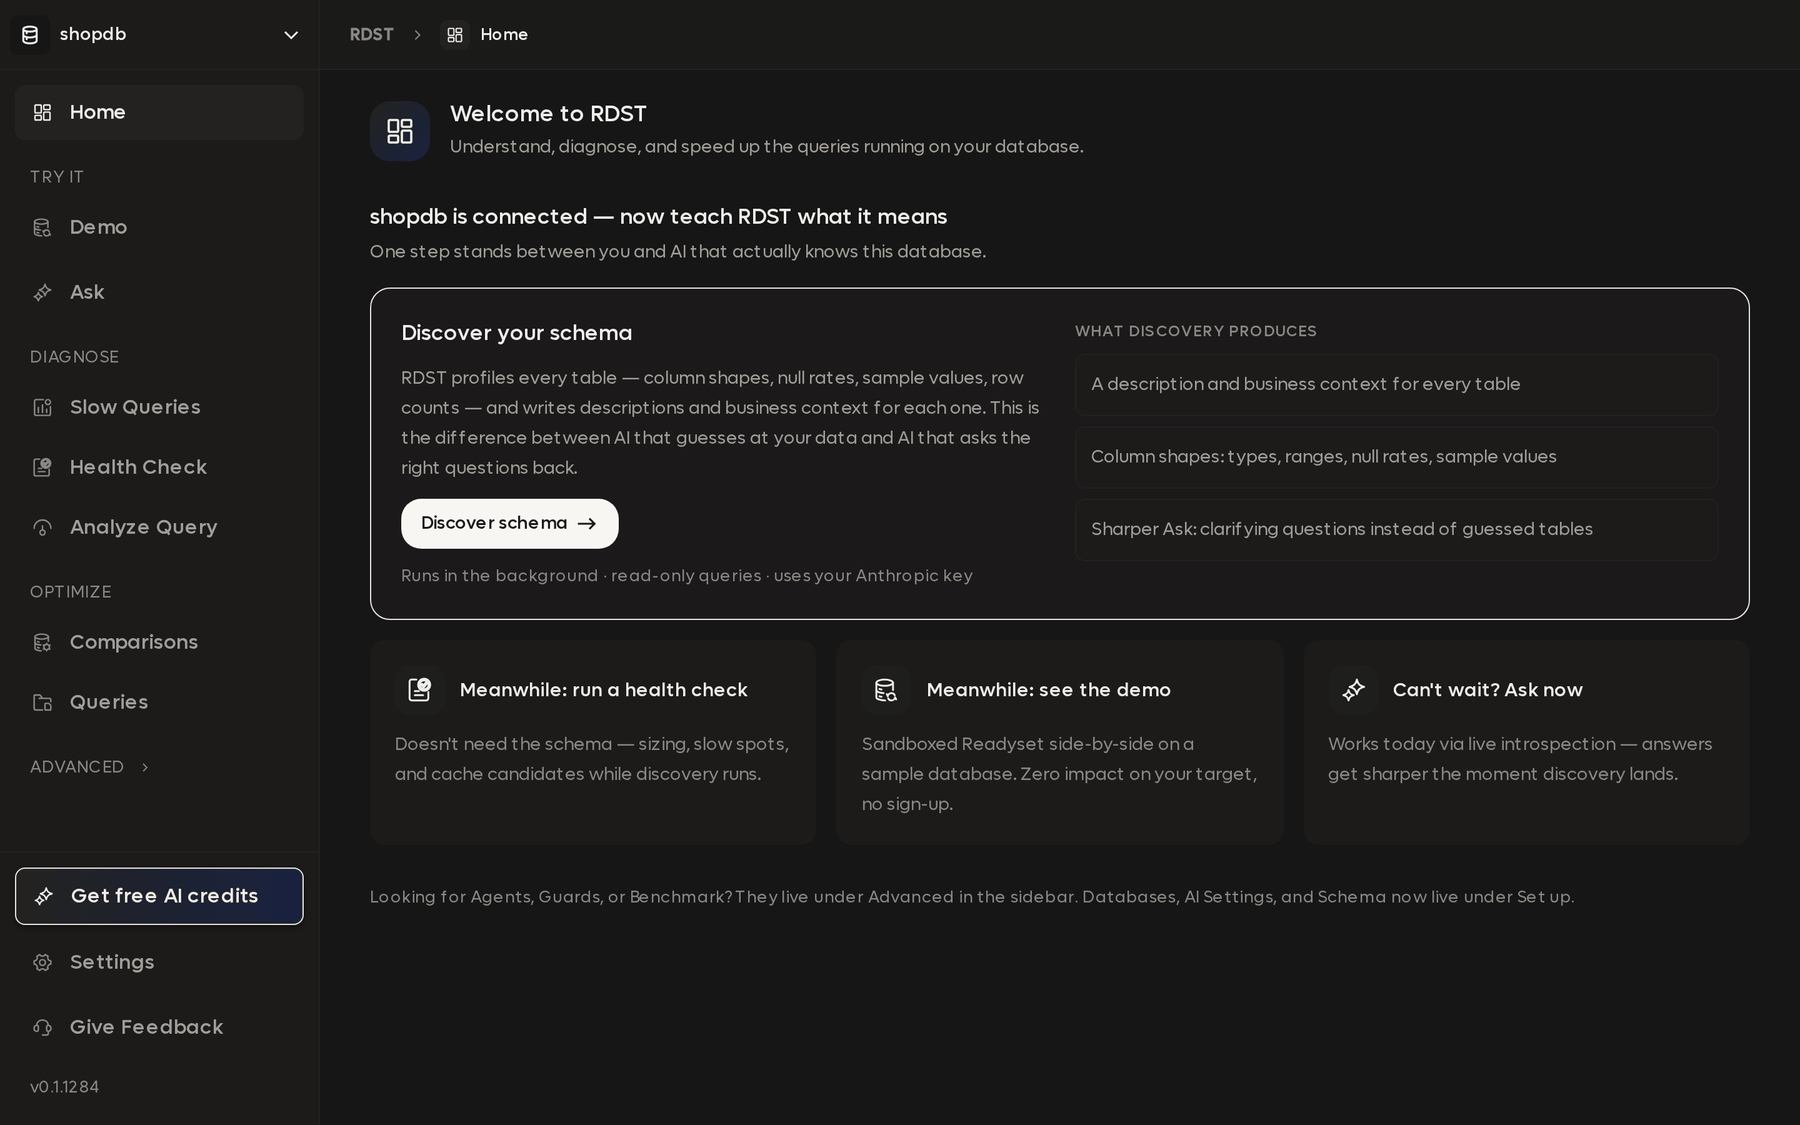This screenshot has height=1125, width=1800.
Task: Click the 'shopdb is connected' heading
Action: (658, 217)
